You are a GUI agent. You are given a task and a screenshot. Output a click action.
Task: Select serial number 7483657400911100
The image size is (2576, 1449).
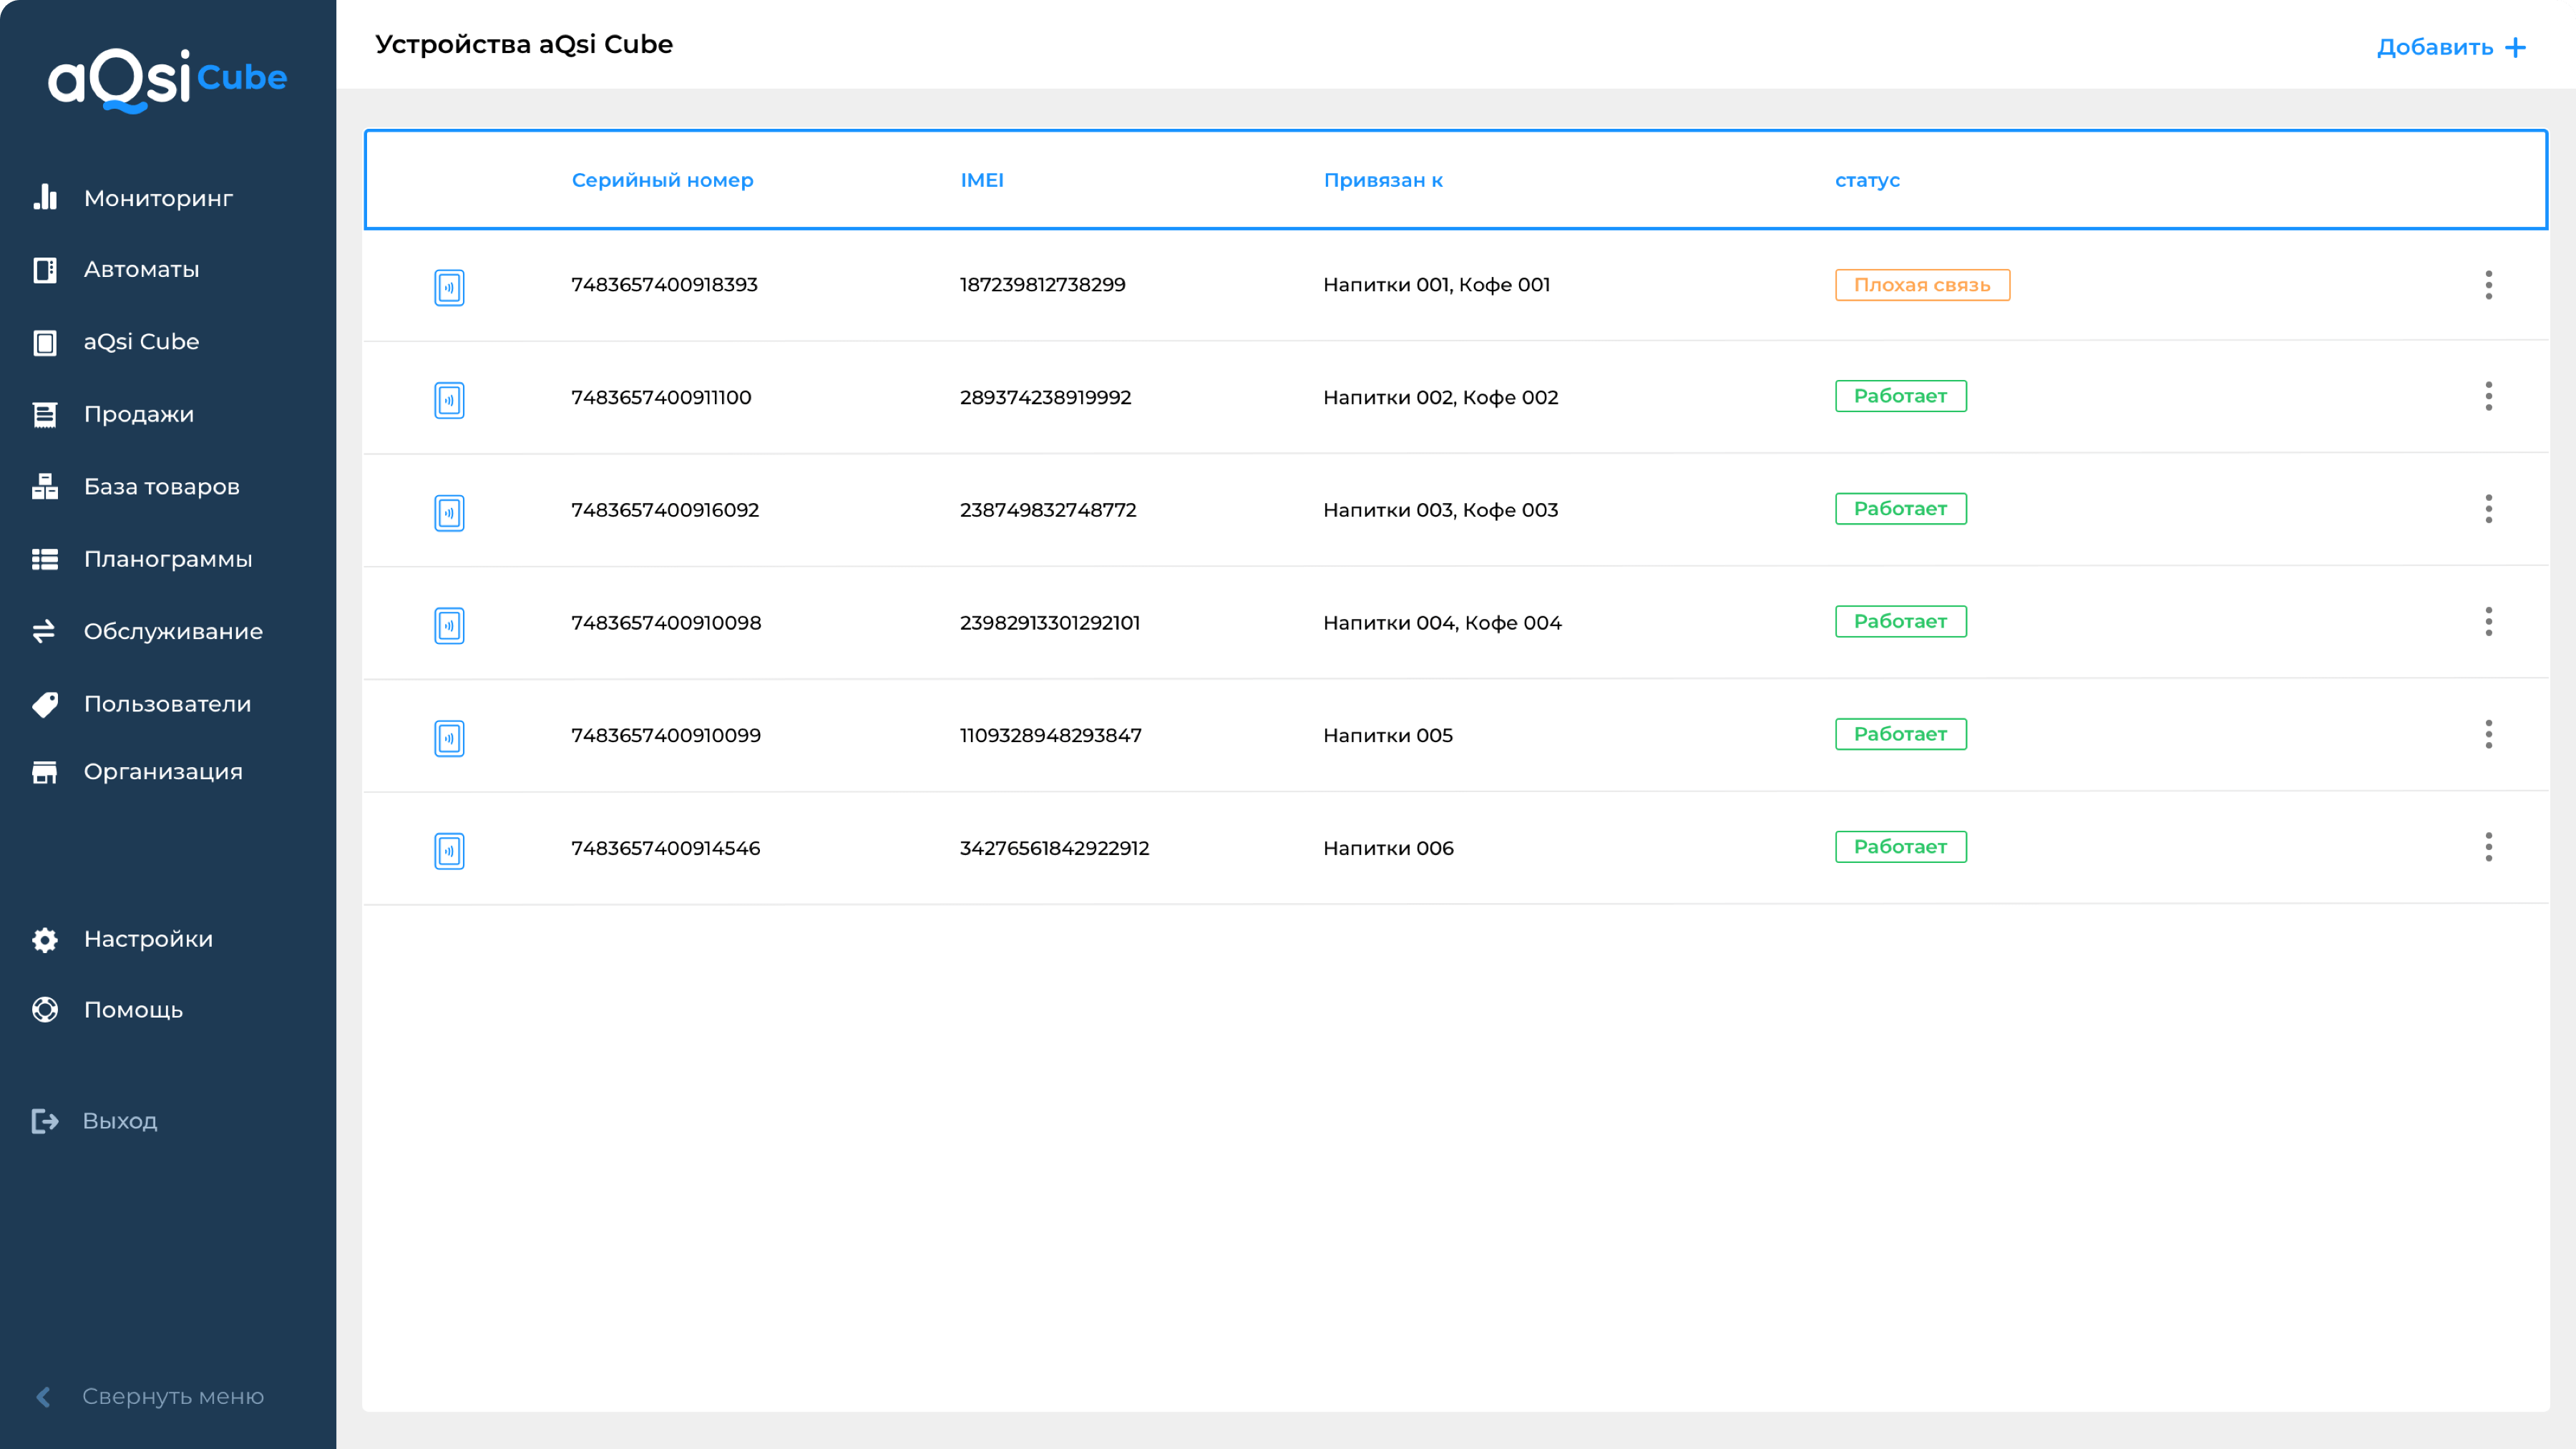pyautogui.click(x=661, y=398)
